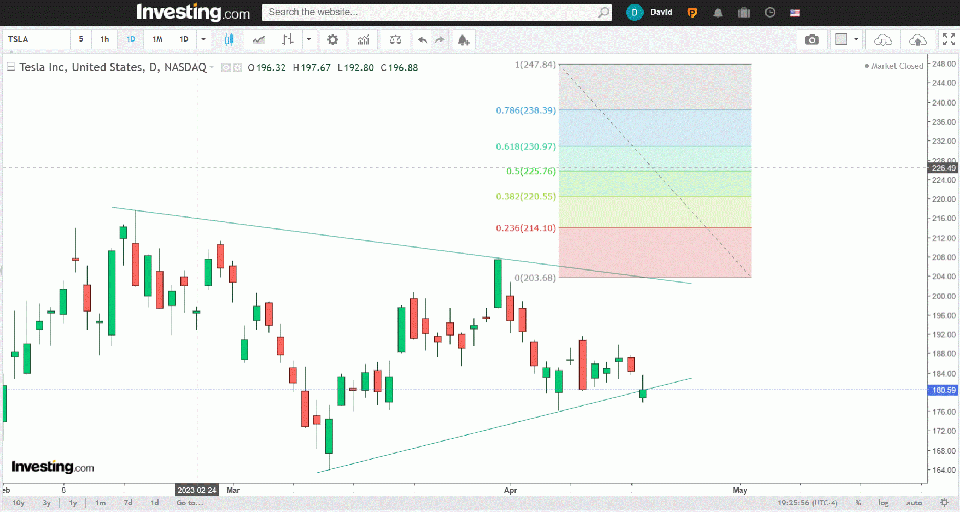Select the 1M interval in toolbar
960x512 pixels.
(157, 40)
